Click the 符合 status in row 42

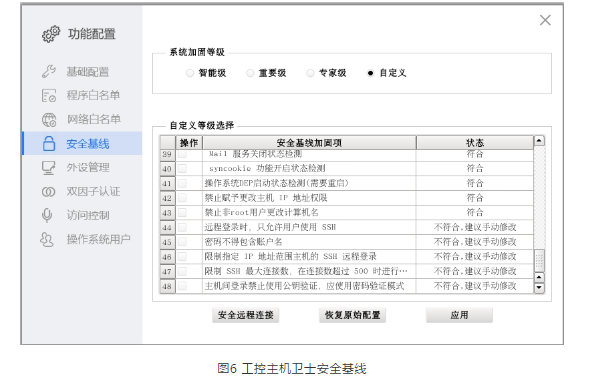[475, 198]
